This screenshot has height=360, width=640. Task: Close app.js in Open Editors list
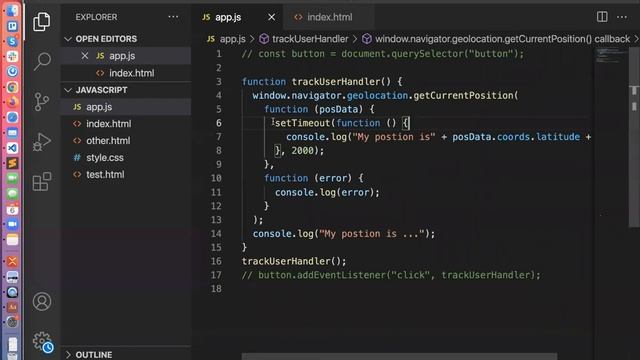click(x=84, y=56)
